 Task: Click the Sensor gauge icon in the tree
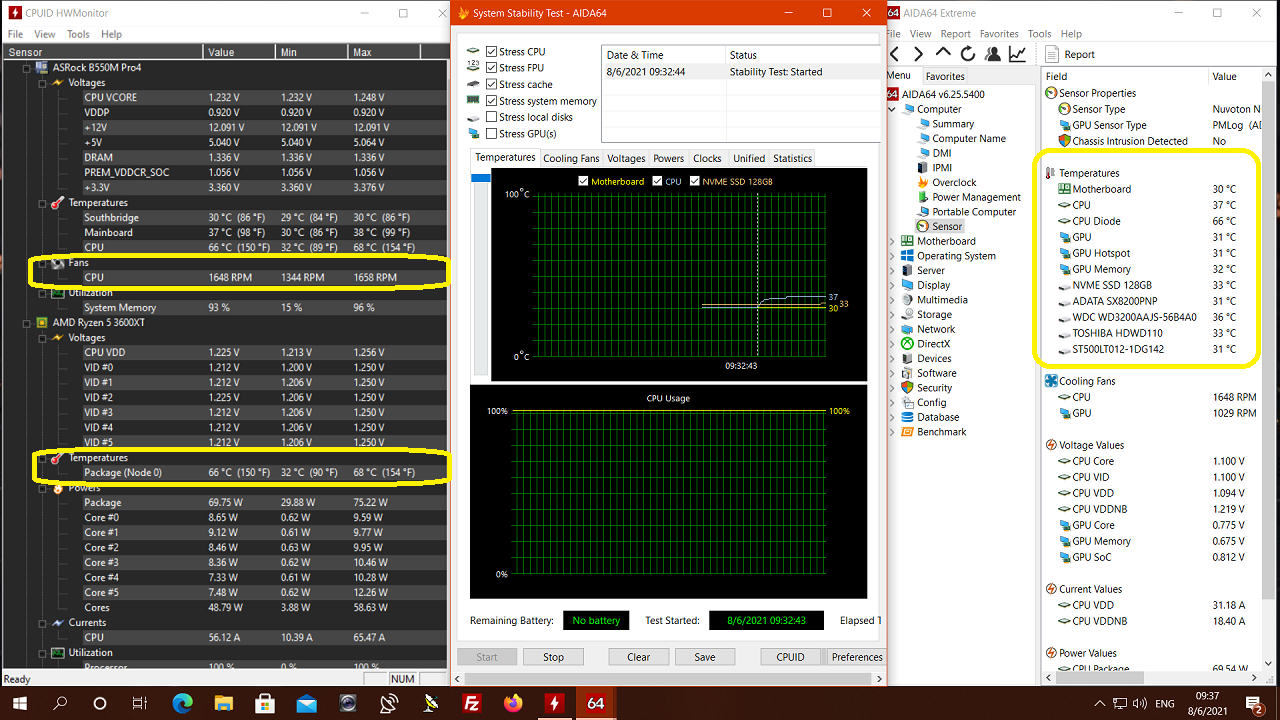point(923,227)
